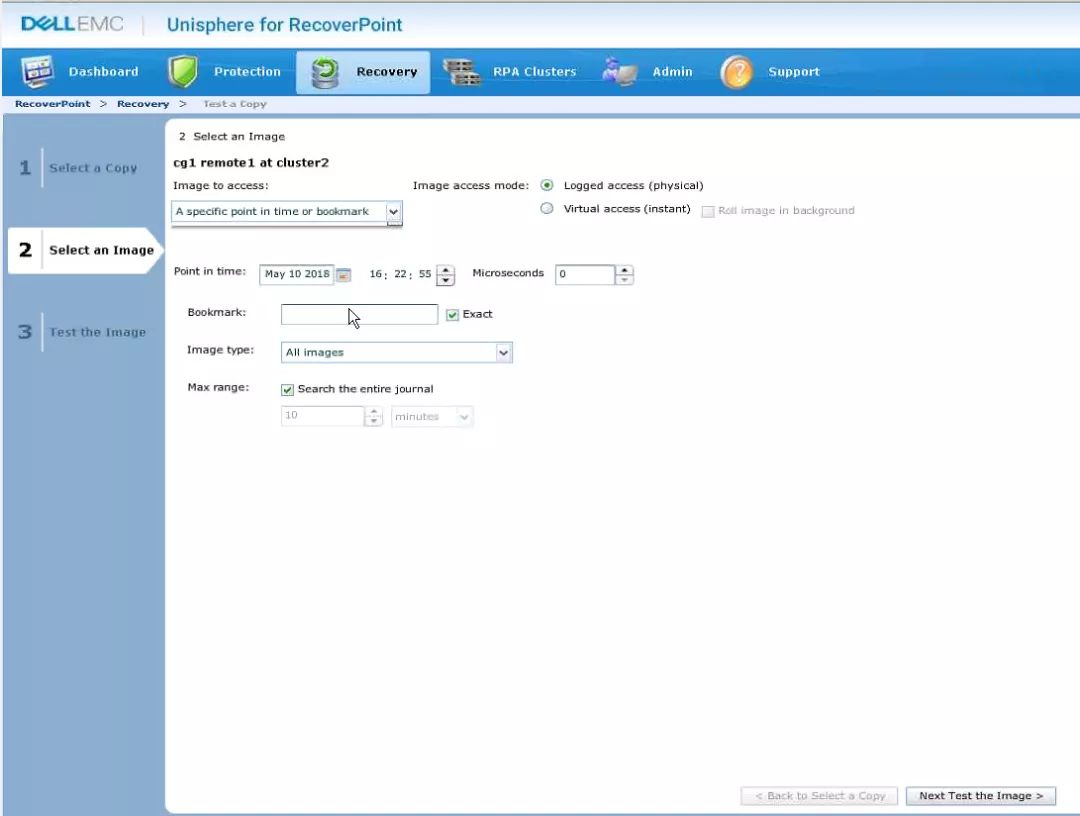Open the minutes unit dropdown

tap(432, 417)
